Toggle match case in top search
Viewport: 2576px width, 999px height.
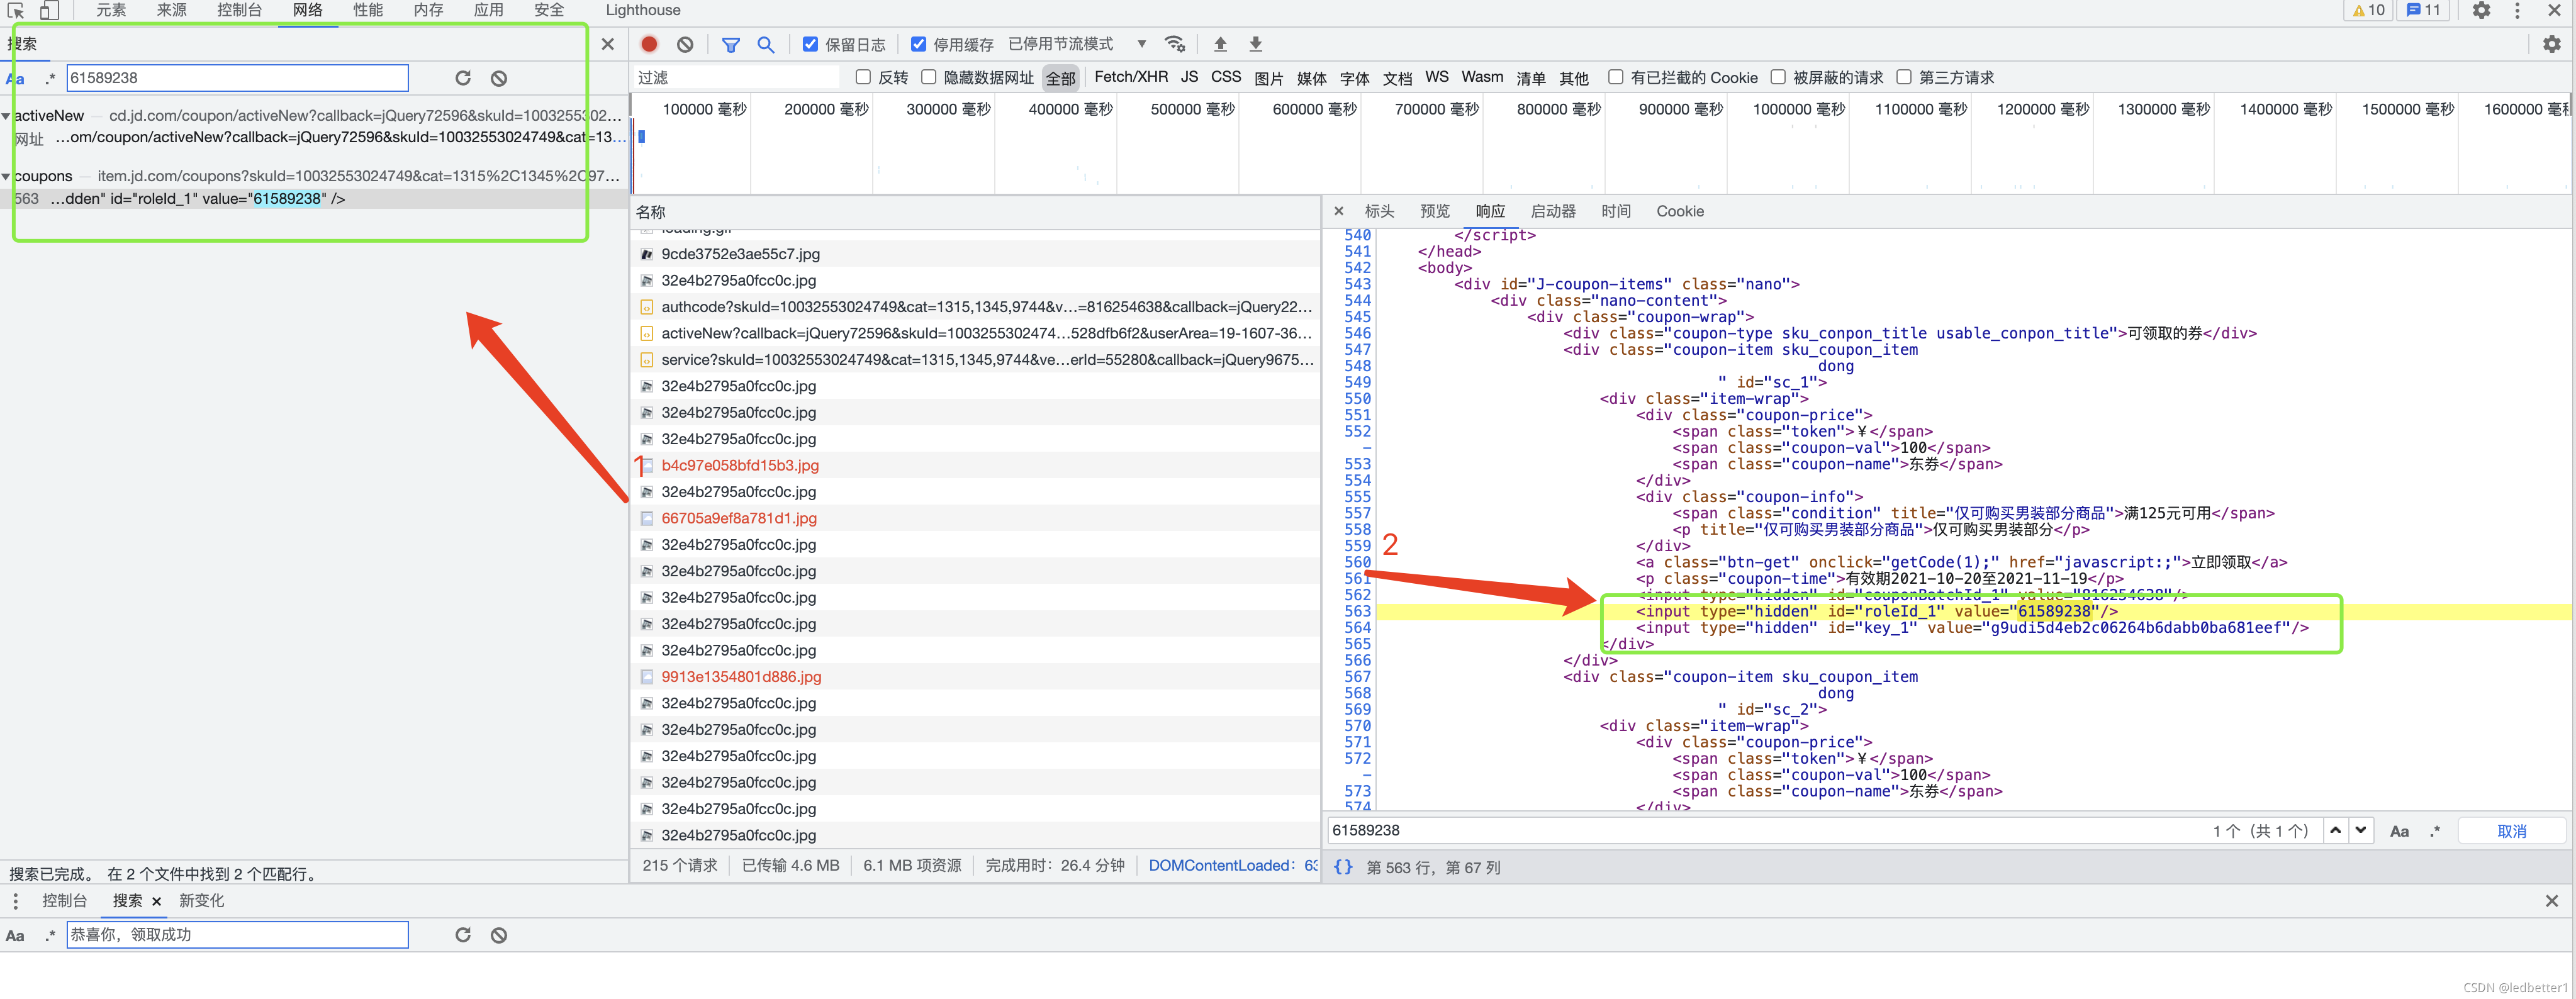tap(15, 78)
